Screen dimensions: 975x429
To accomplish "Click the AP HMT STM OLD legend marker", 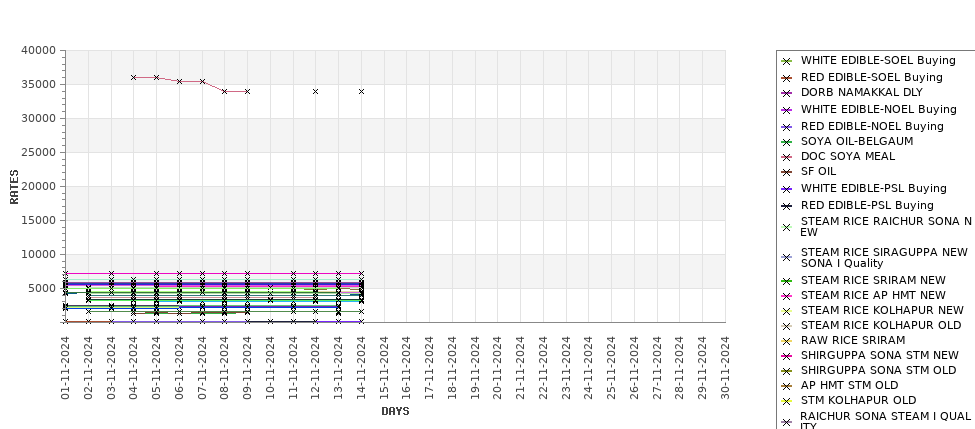I will tap(786, 386).
